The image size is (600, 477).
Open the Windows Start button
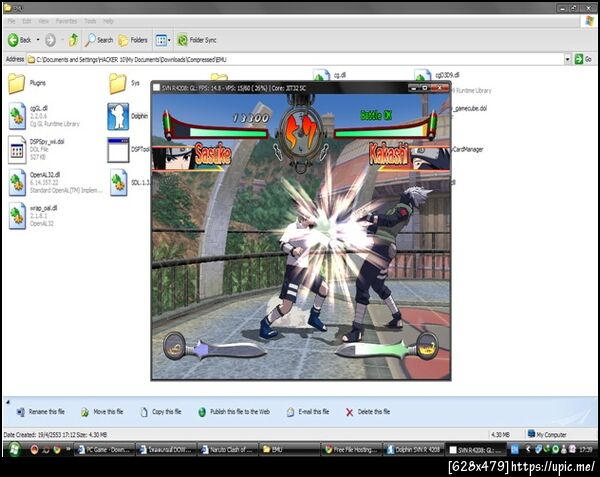click(x=14, y=449)
